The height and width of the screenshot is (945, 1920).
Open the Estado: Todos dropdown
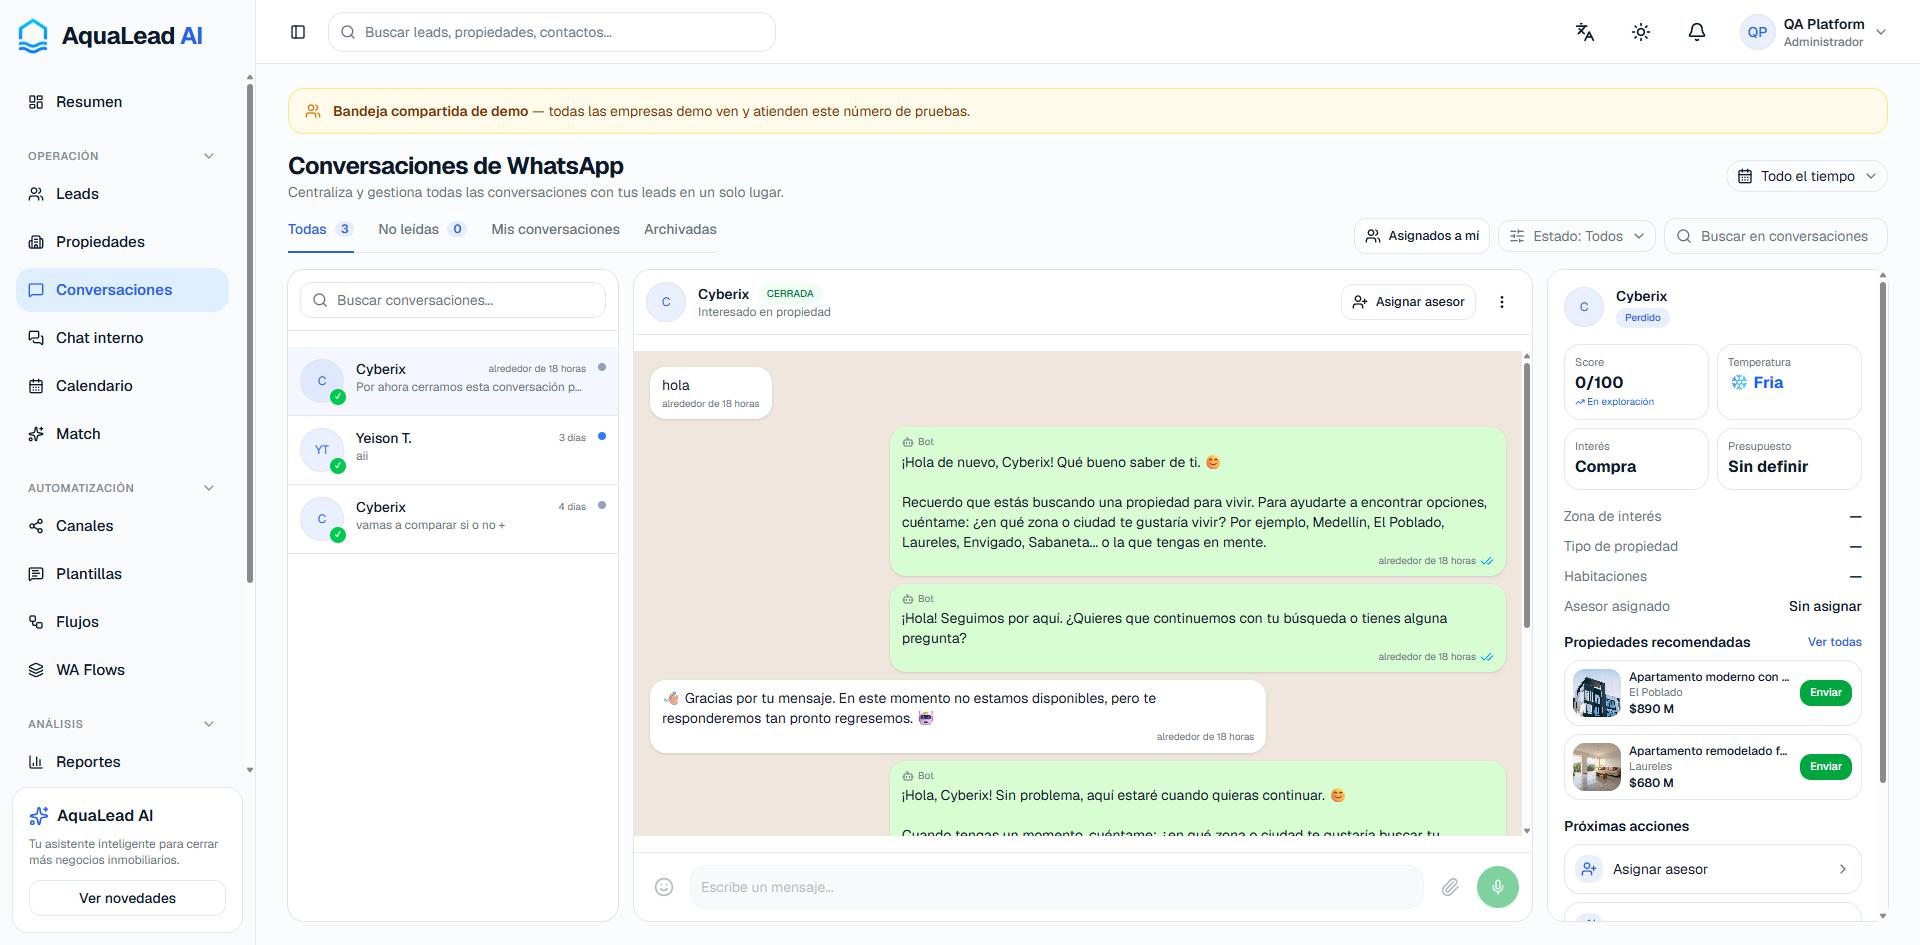point(1577,236)
